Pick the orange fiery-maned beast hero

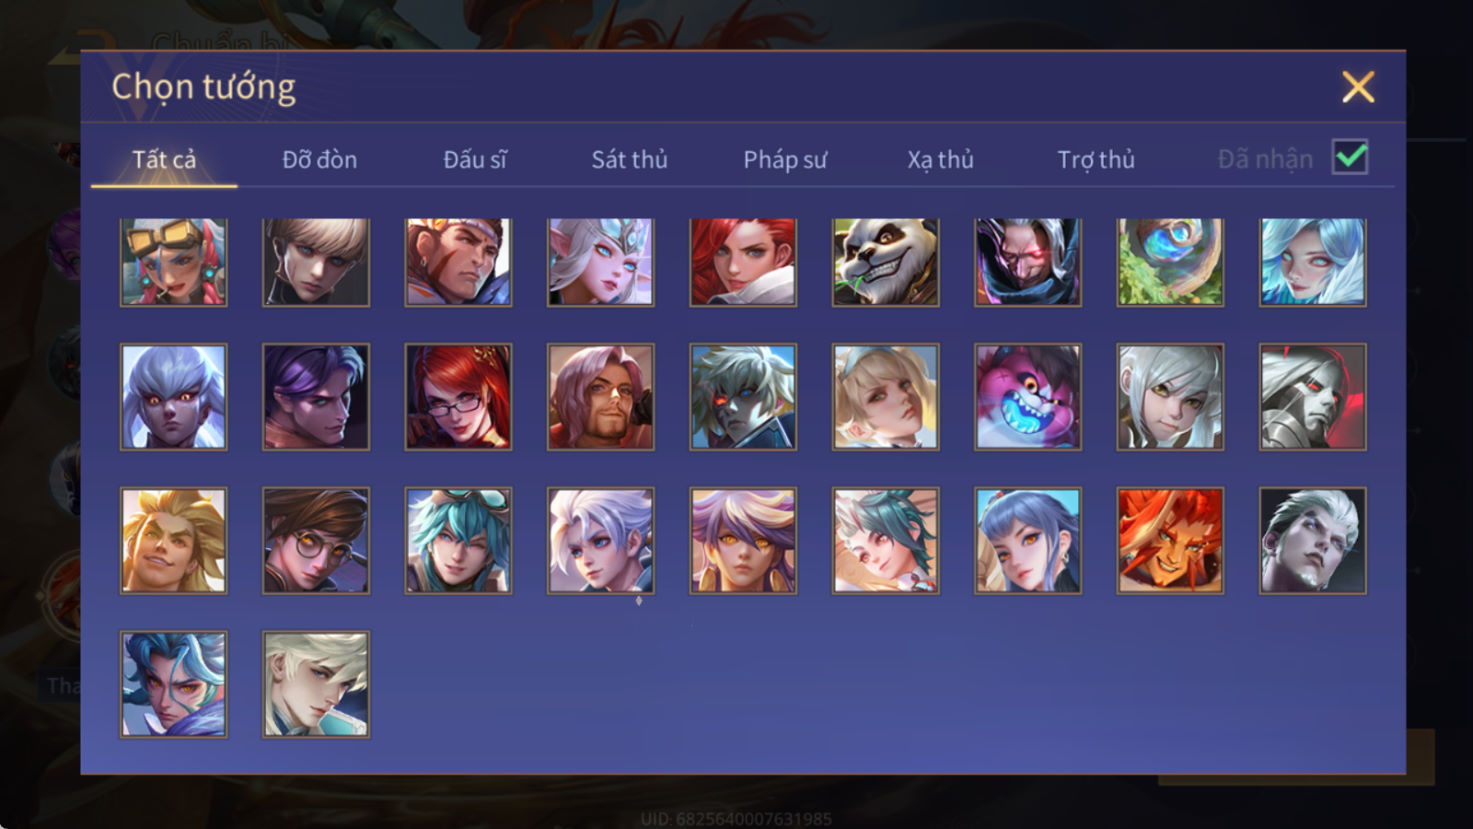[x=1170, y=541]
